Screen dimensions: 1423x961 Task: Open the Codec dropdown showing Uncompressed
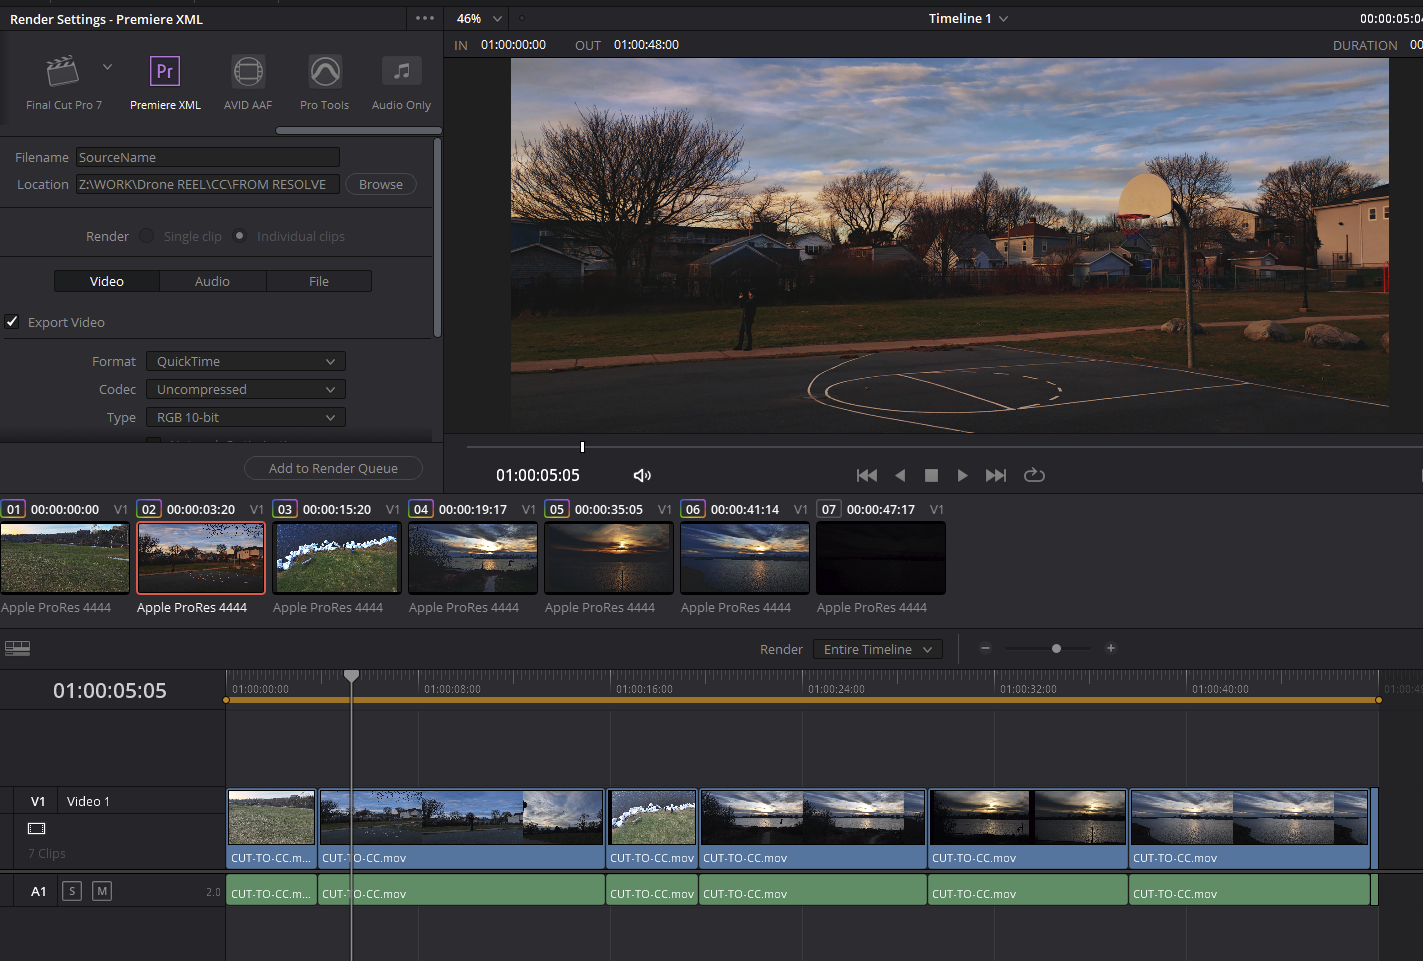point(245,390)
